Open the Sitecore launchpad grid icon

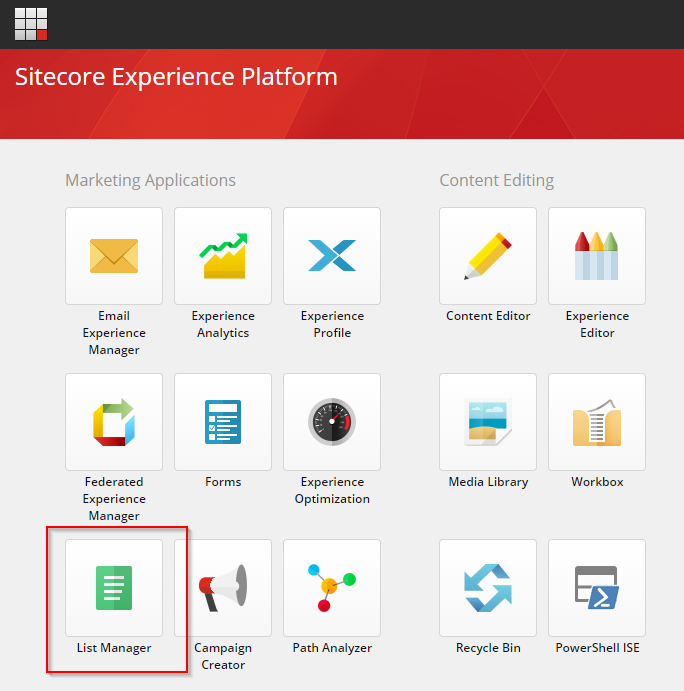coord(31,24)
